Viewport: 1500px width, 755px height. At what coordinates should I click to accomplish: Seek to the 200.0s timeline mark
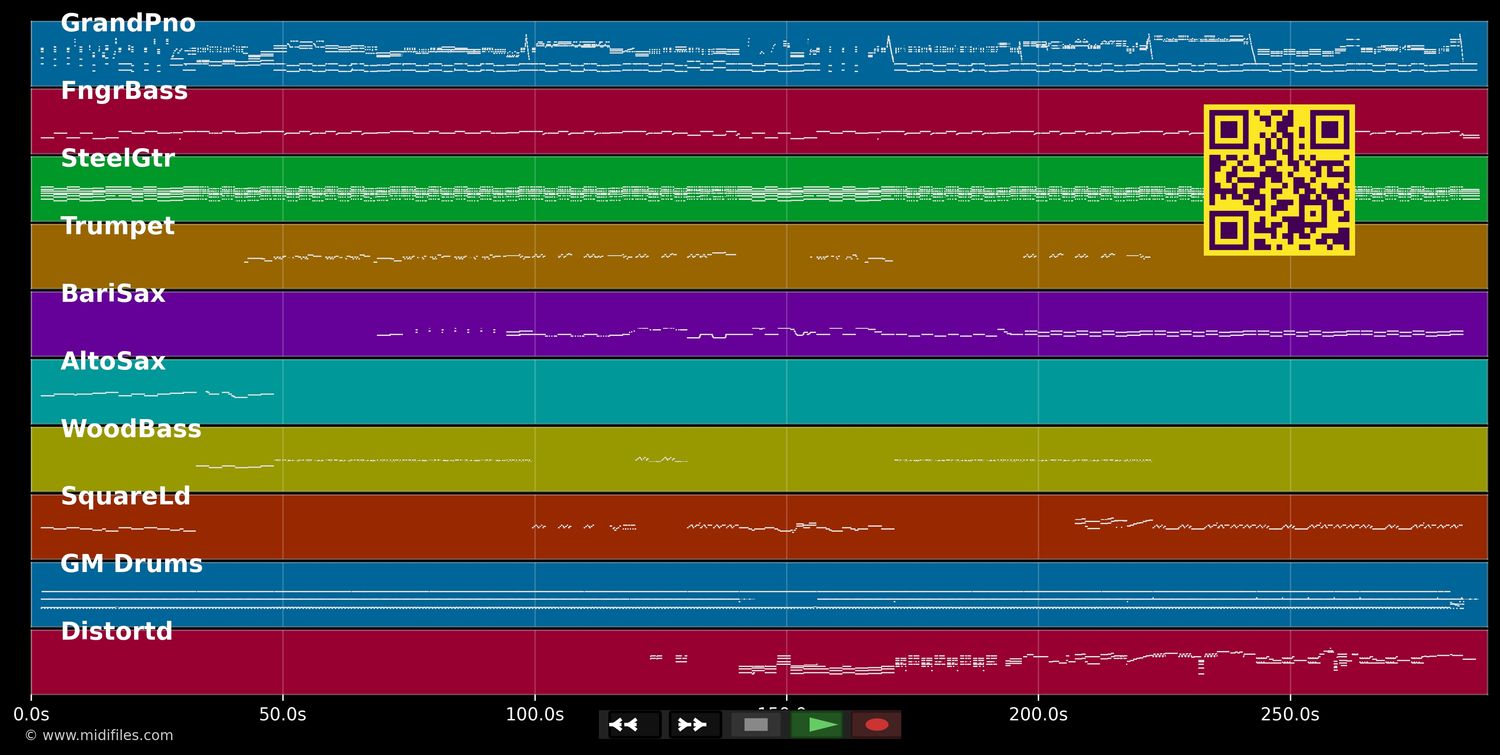click(x=1038, y=715)
